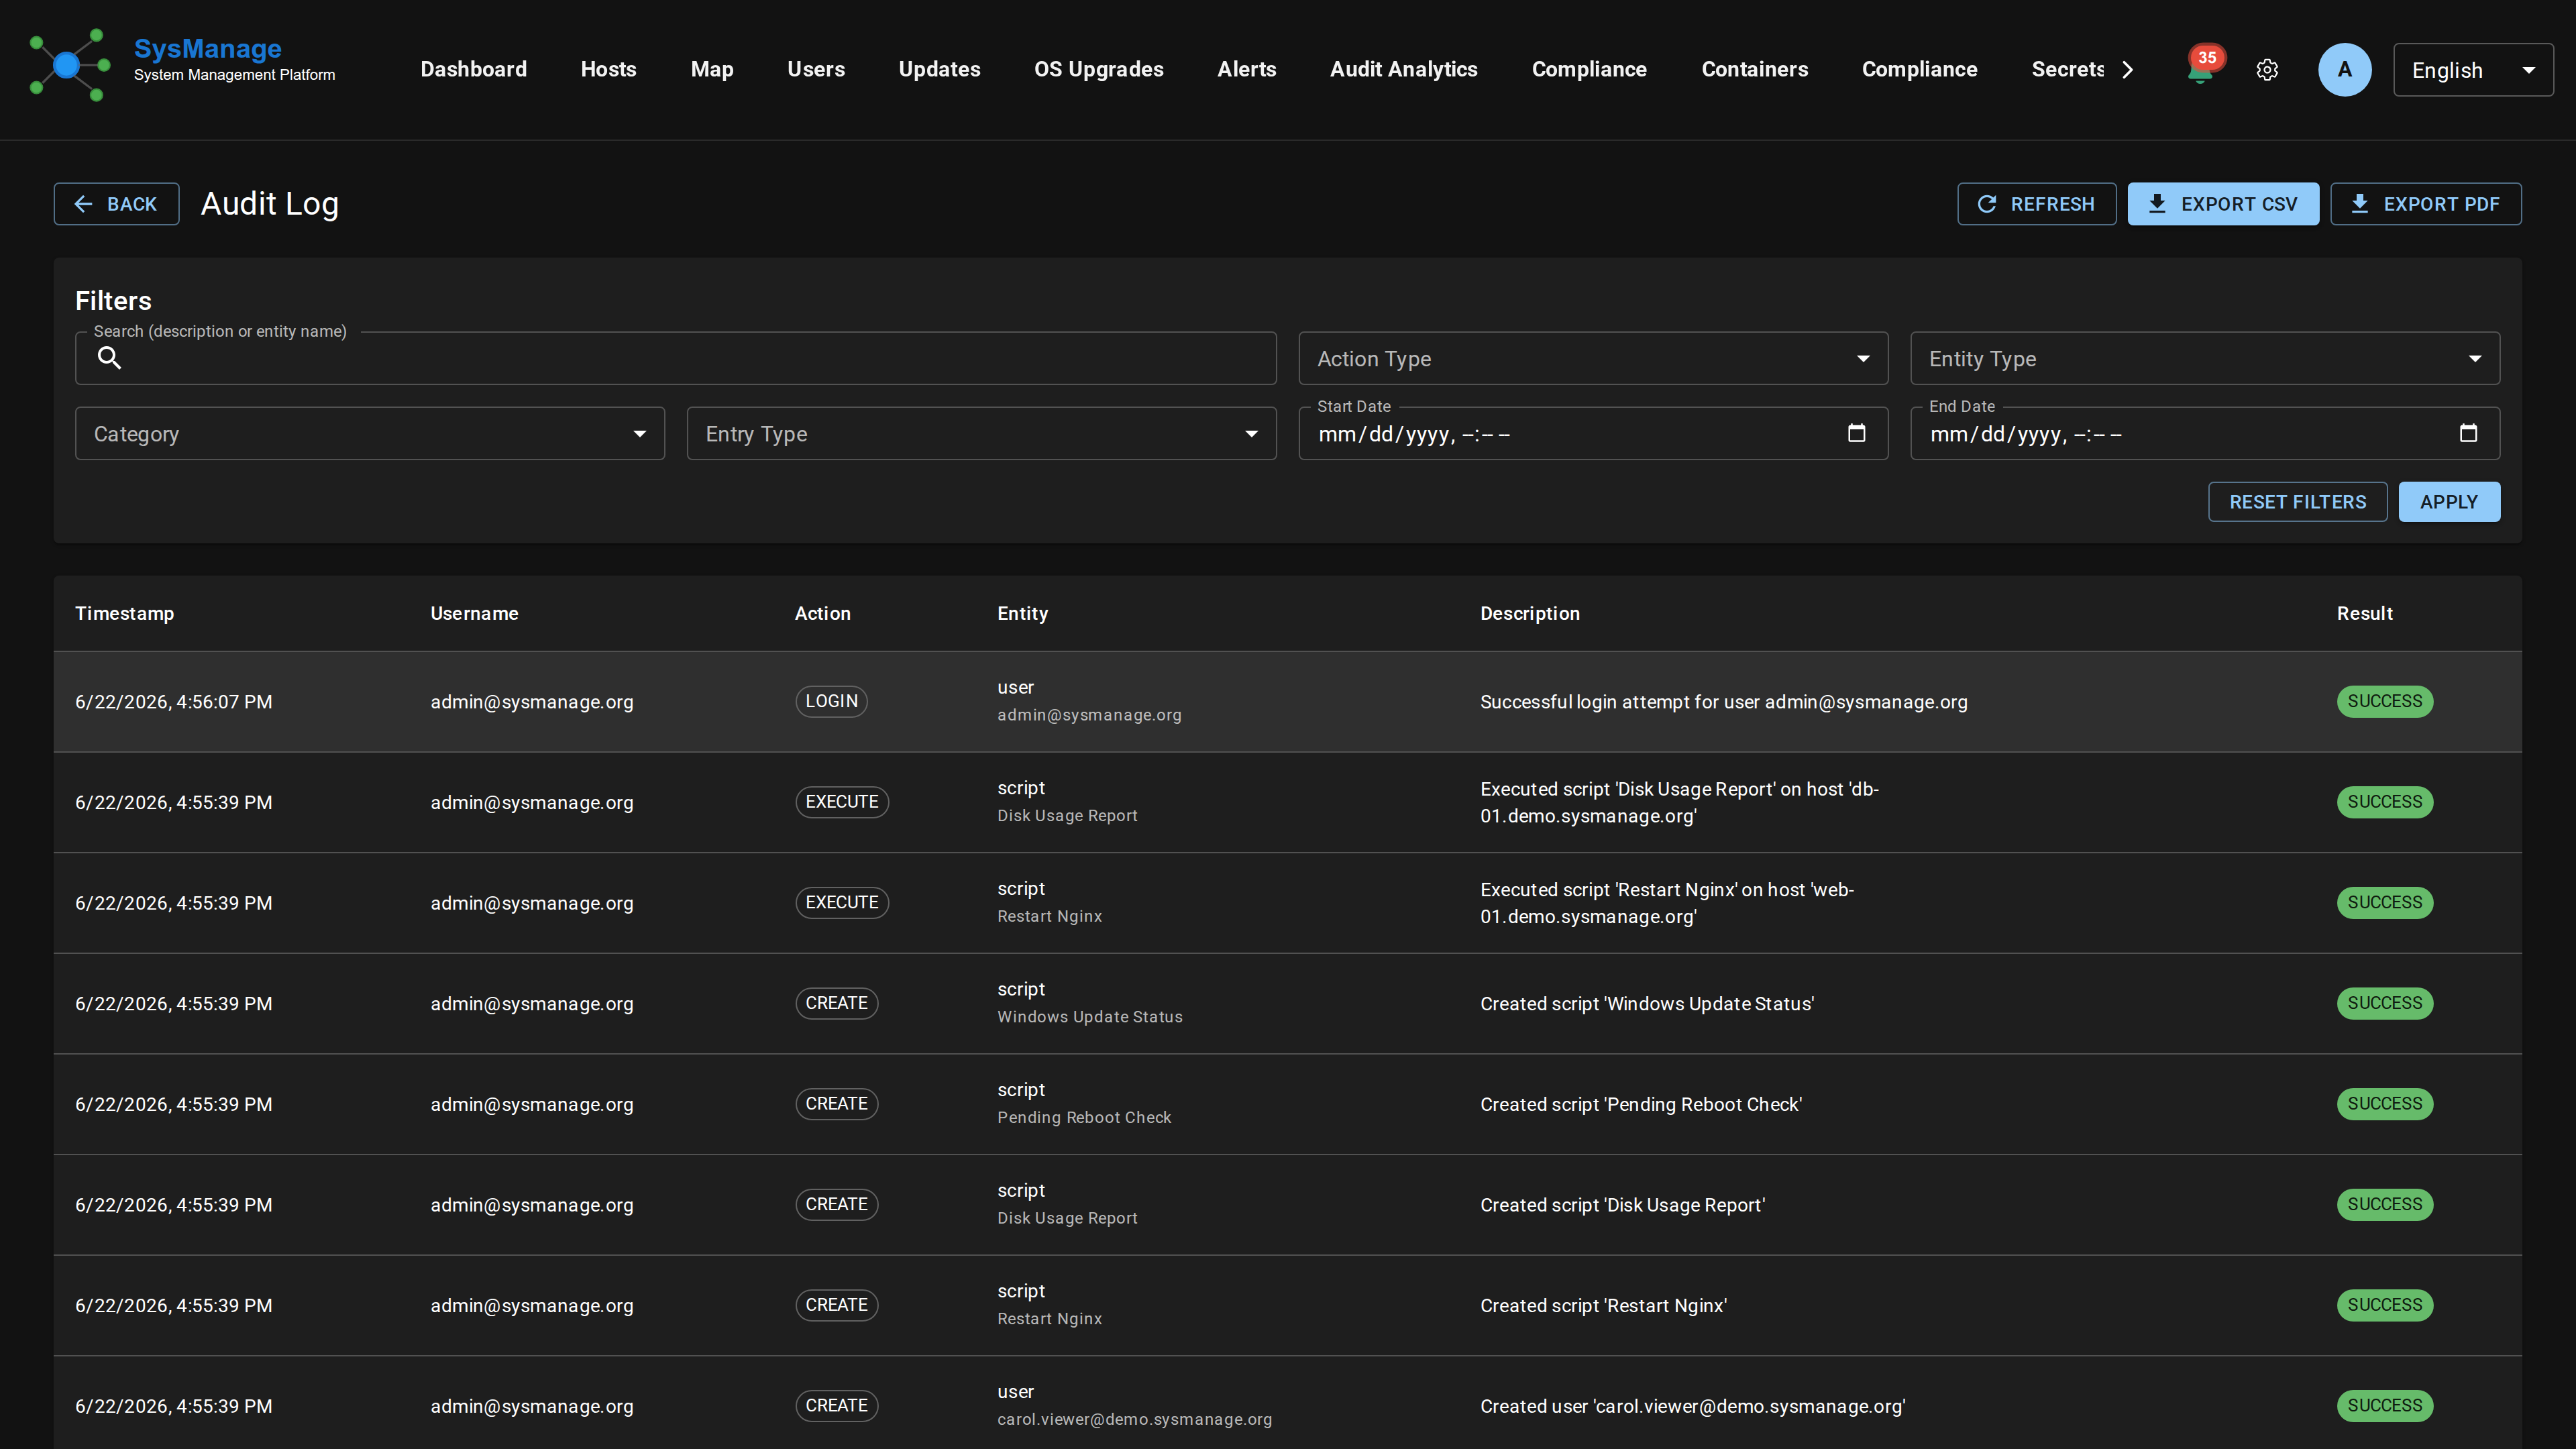Open Start Date calendar picker icon

coord(1856,433)
